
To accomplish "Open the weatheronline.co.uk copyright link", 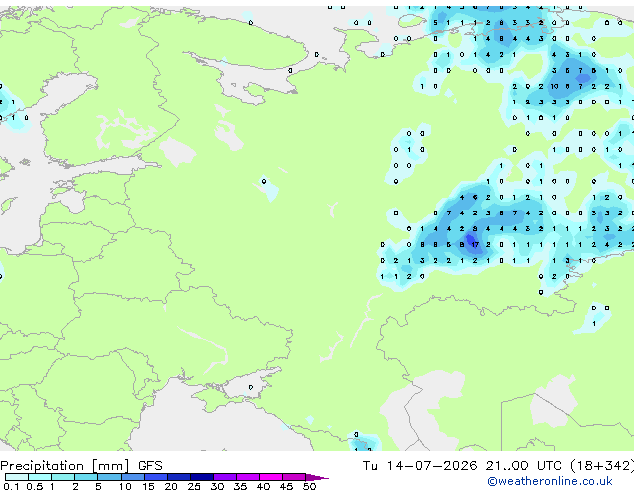I will pos(550,481).
